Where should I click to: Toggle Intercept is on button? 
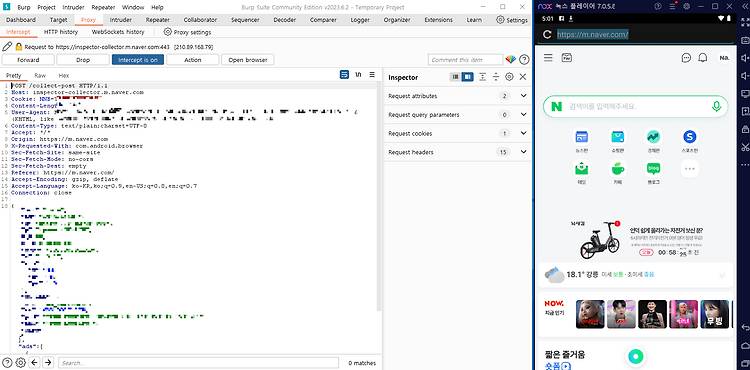pos(138,60)
